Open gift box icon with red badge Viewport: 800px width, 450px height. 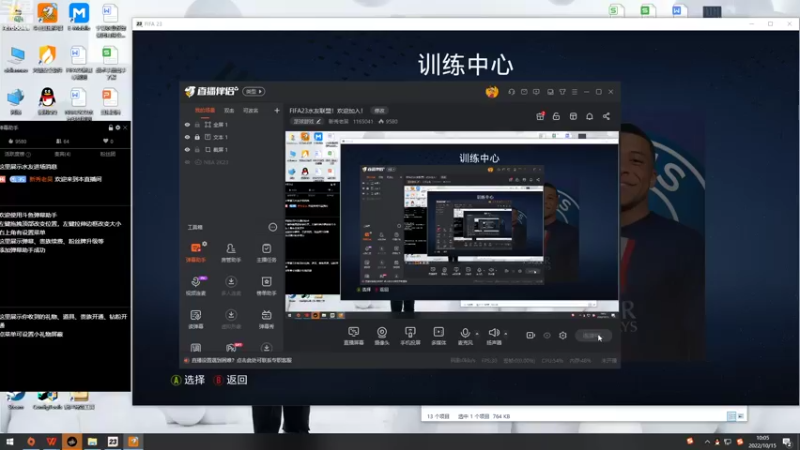tap(540, 116)
